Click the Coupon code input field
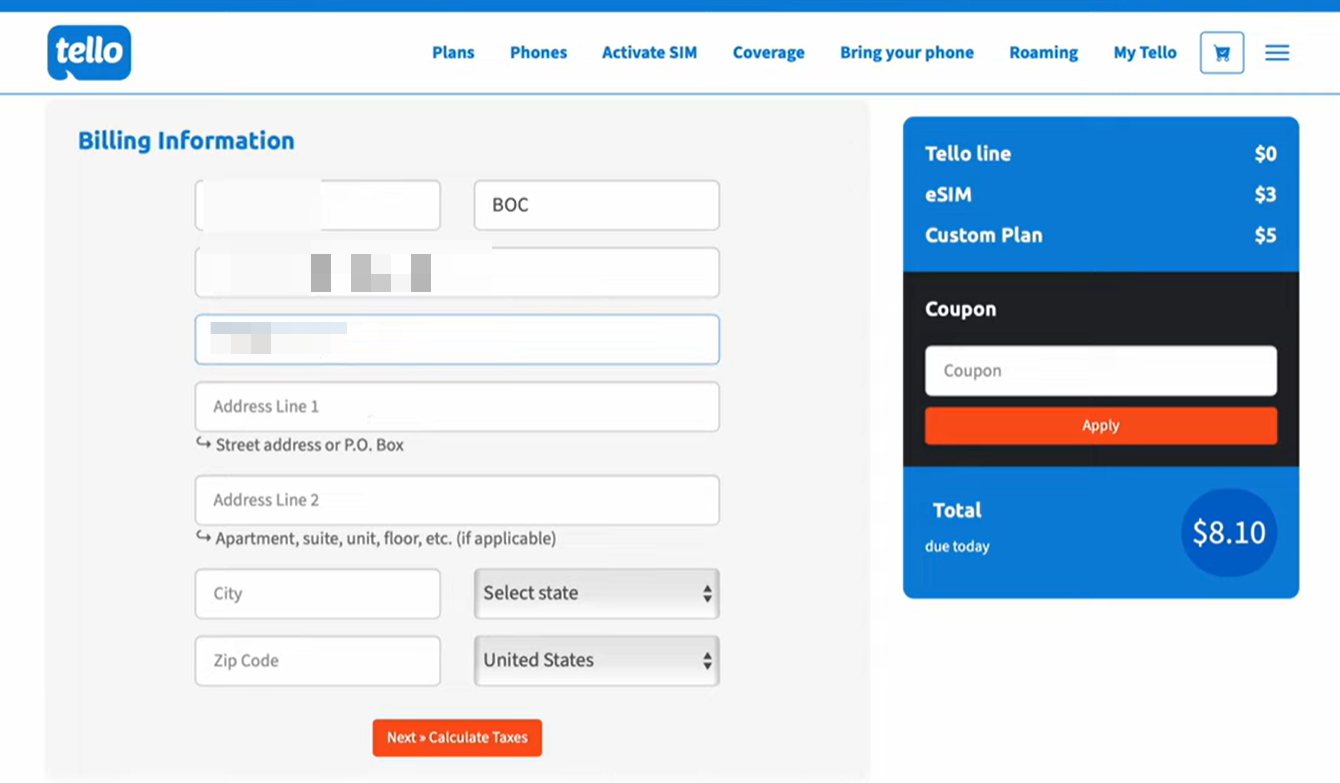Viewport: 1340px width, 783px height. pos(1101,371)
